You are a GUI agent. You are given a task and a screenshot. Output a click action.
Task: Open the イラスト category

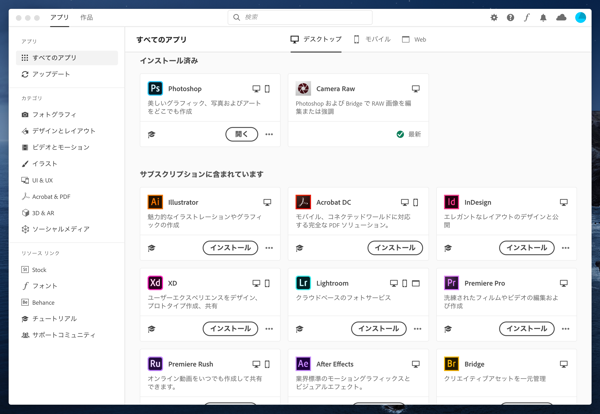(x=39, y=164)
